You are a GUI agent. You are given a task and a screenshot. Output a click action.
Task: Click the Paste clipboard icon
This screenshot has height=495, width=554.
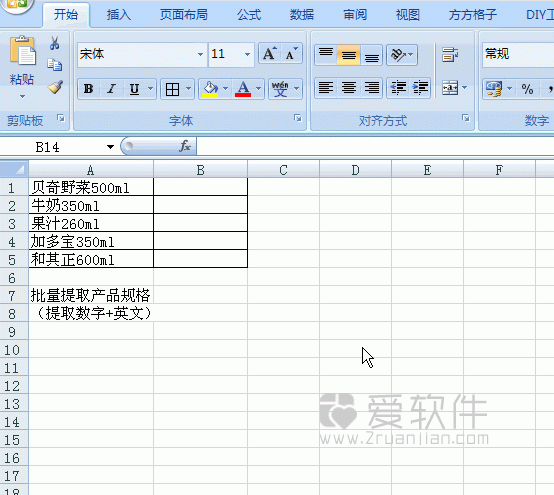click(x=22, y=51)
